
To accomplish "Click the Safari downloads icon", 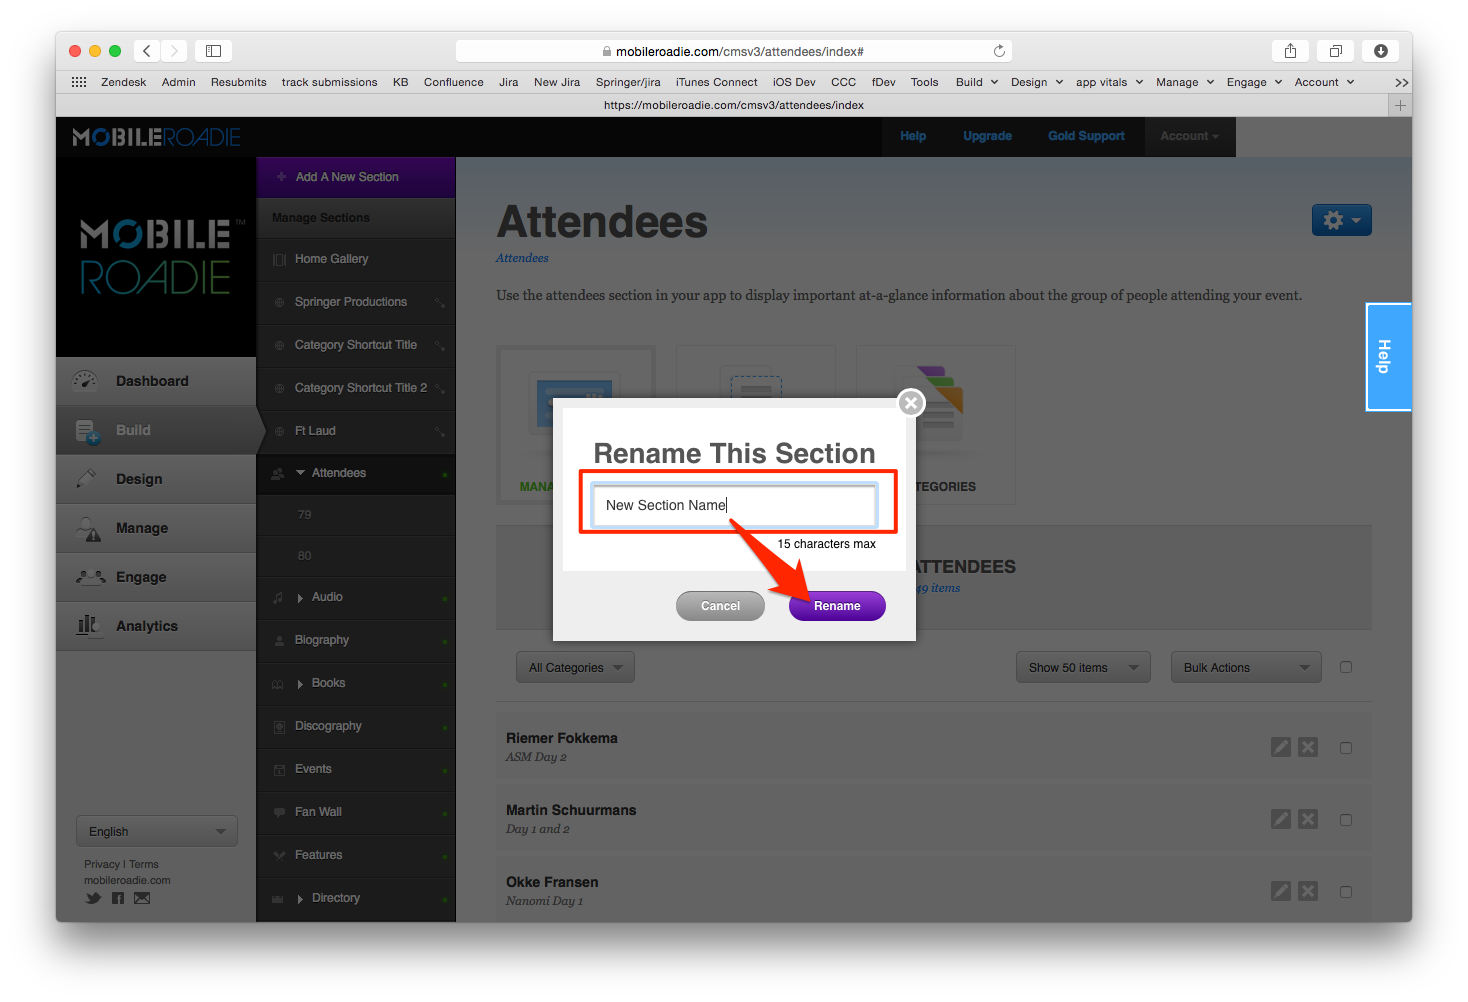I will [1380, 51].
